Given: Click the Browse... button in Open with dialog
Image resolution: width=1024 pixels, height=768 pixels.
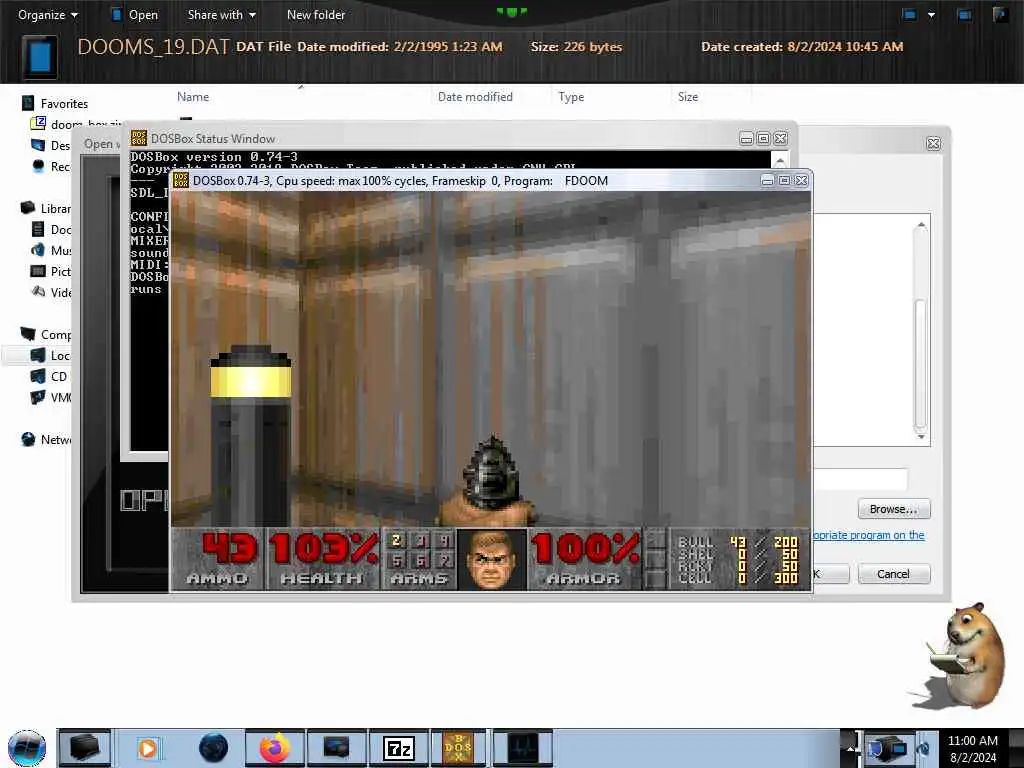Looking at the screenshot, I should 893,509.
